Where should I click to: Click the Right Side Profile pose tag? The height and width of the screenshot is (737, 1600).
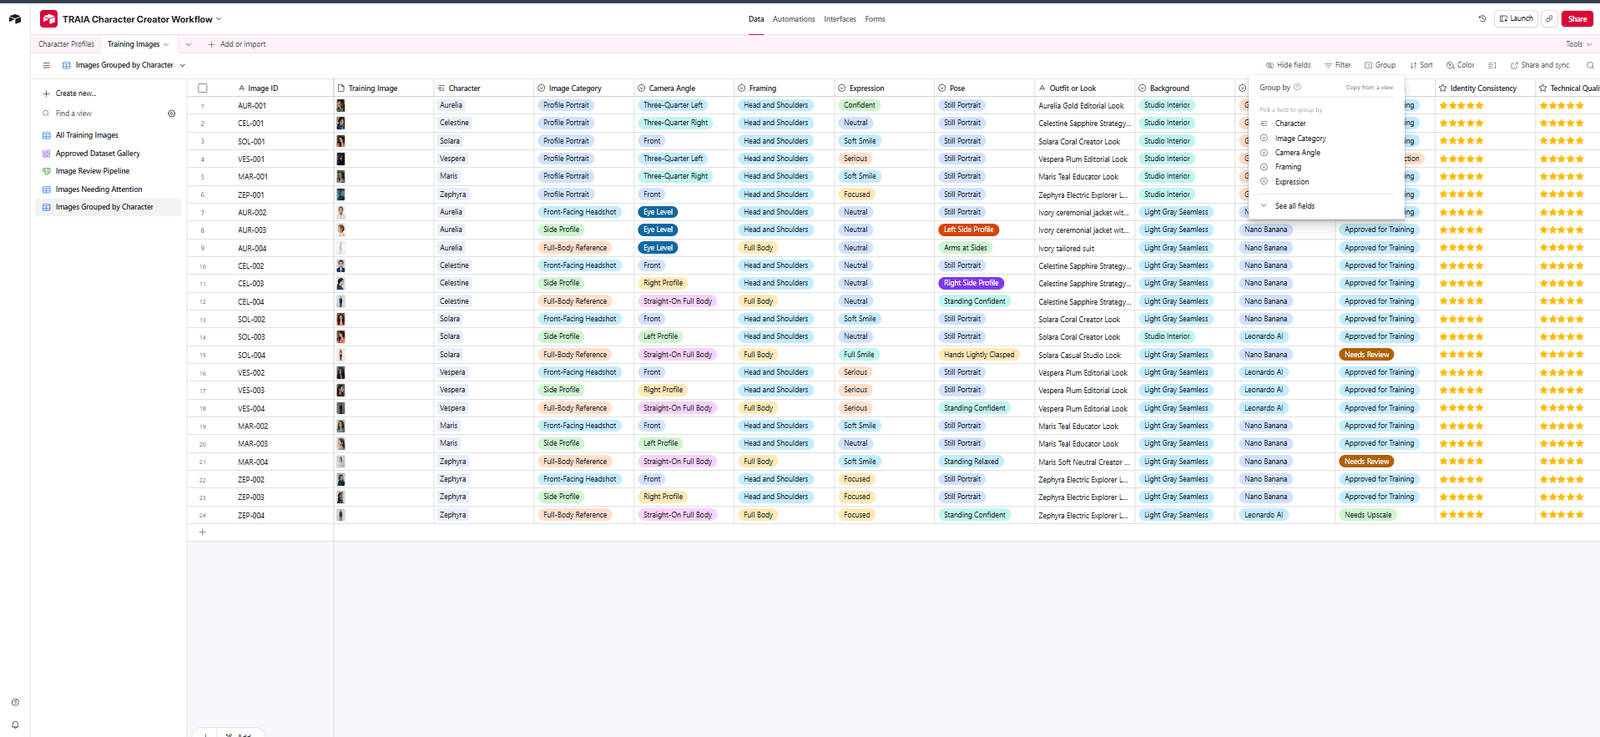tap(971, 283)
